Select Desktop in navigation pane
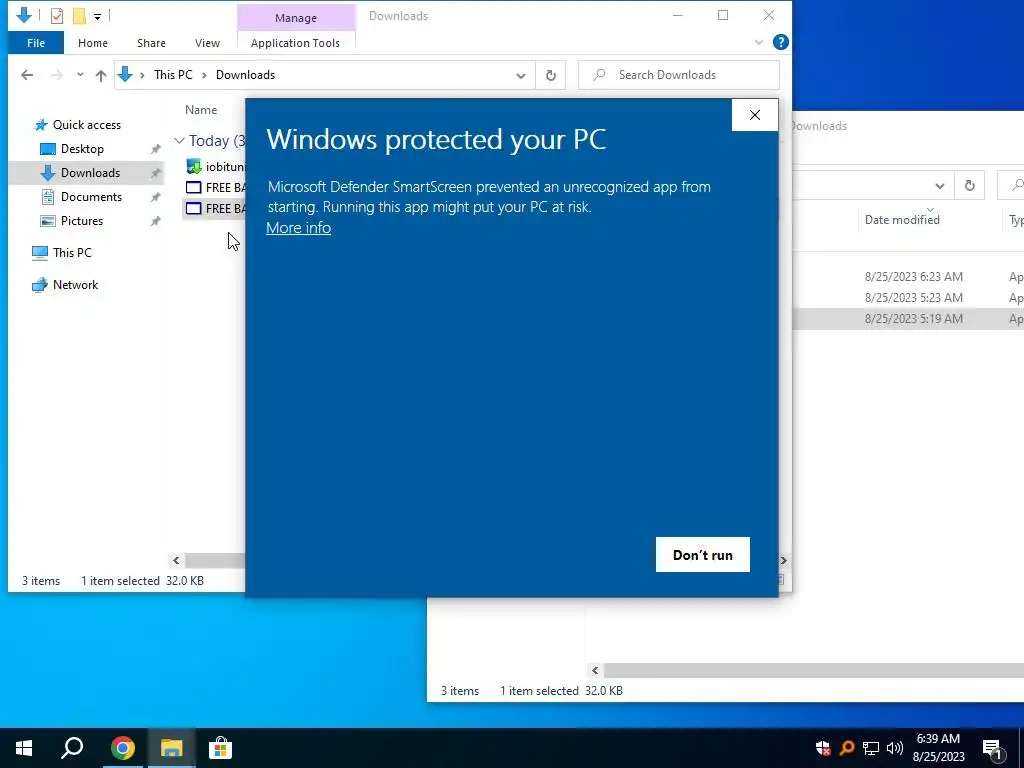This screenshot has width=1024, height=768. (82, 149)
